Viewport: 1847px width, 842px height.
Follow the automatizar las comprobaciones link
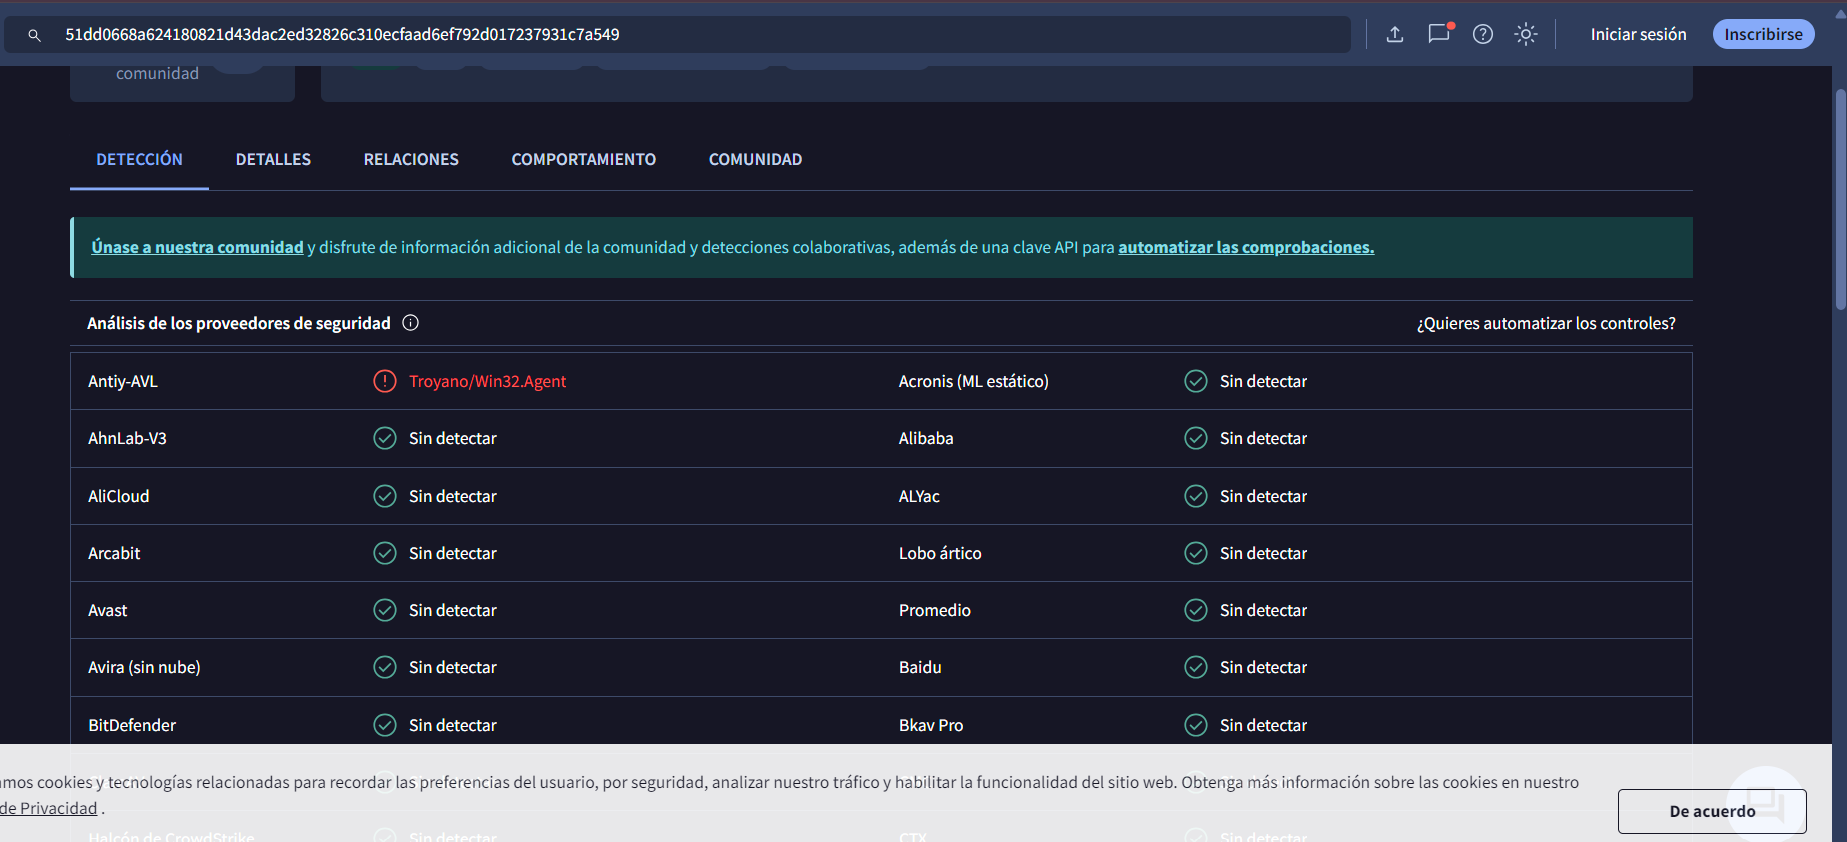click(x=1246, y=247)
